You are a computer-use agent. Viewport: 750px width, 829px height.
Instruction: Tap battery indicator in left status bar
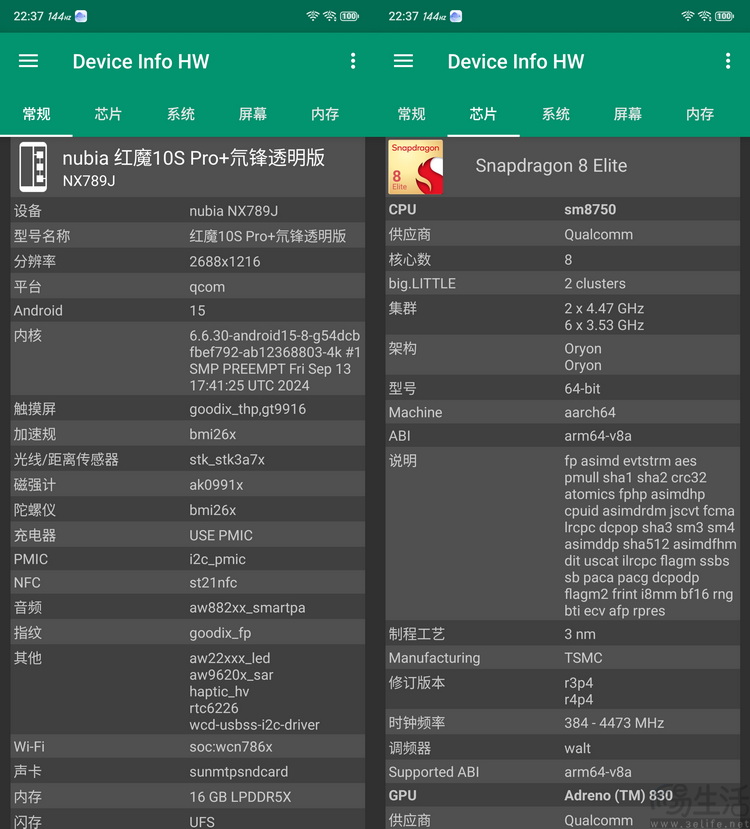(x=349, y=16)
